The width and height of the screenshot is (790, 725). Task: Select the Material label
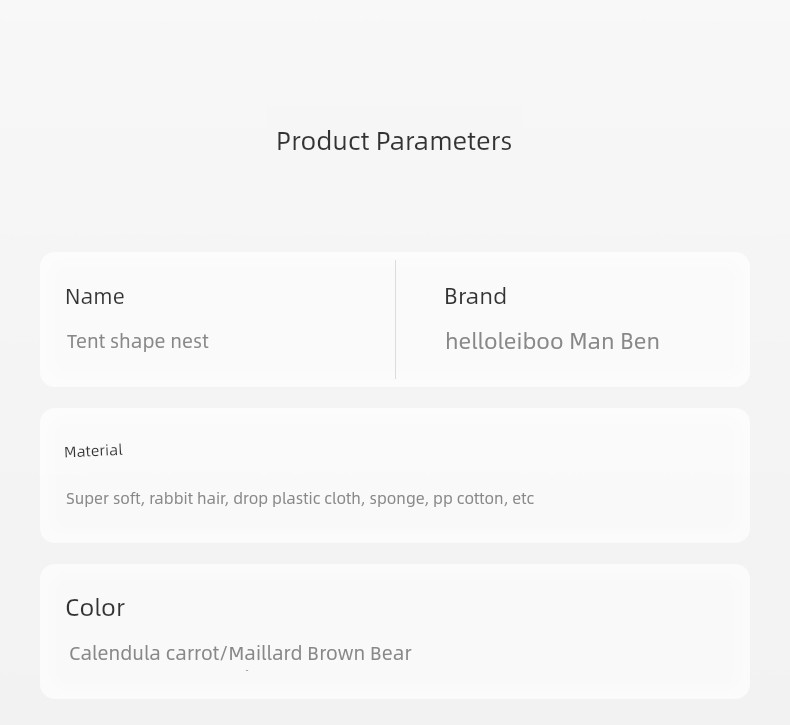click(93, 451)
